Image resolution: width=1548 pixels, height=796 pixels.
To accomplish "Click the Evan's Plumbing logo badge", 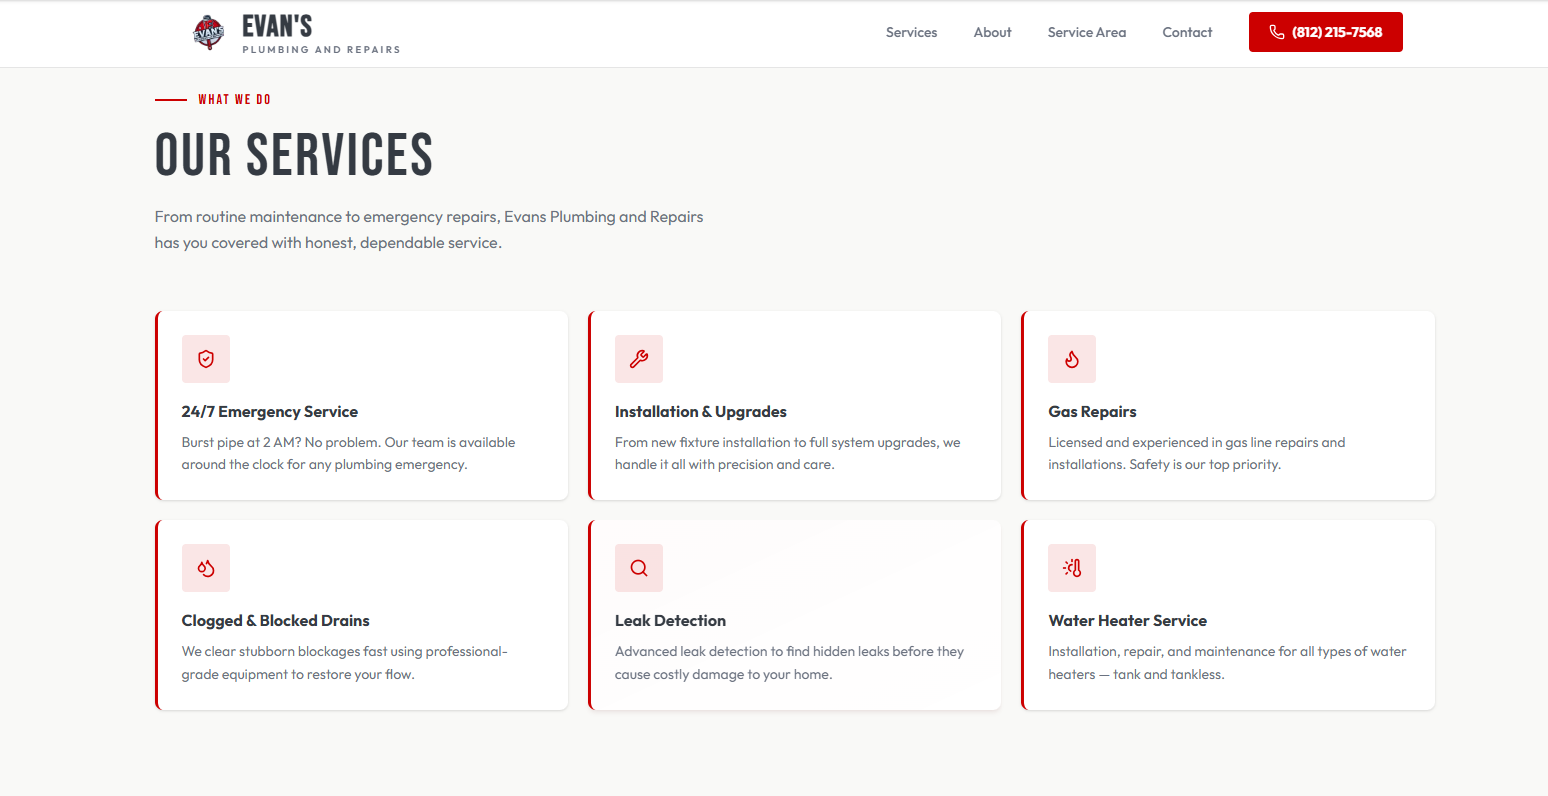I will [x=208, y=32].
